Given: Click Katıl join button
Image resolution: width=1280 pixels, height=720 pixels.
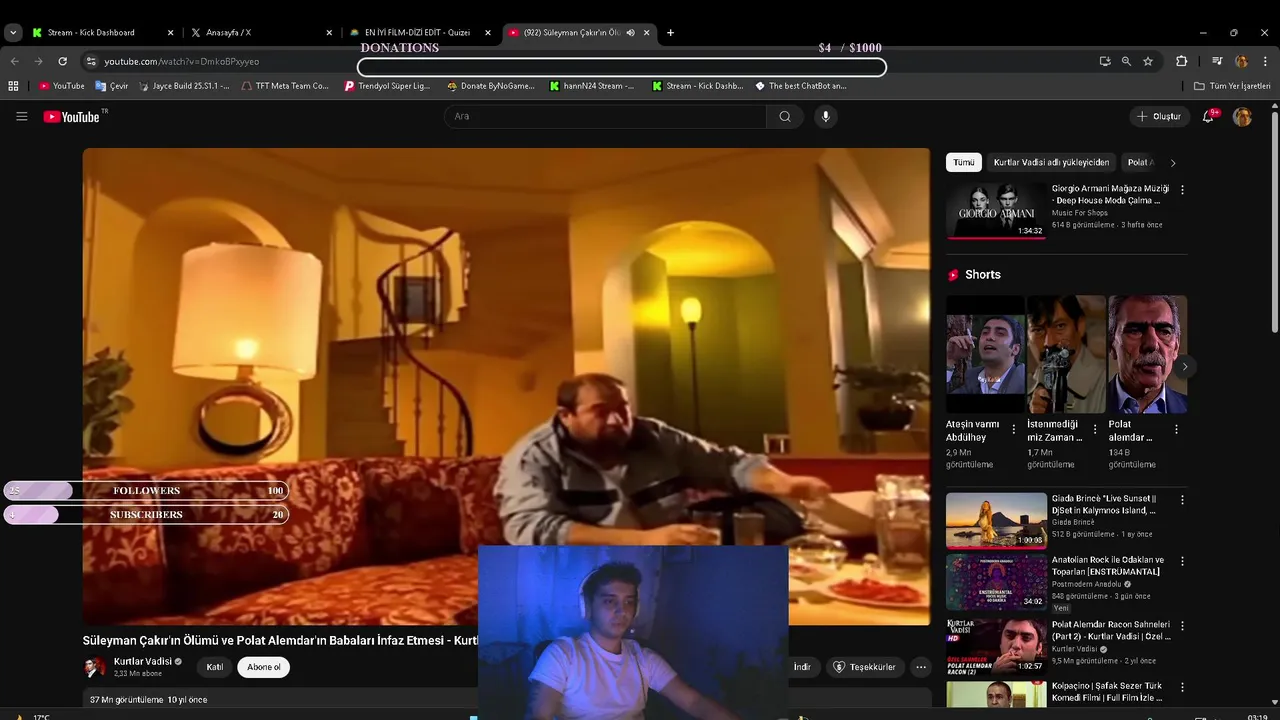Looking at the screenshot, I should tap(214, 667).
